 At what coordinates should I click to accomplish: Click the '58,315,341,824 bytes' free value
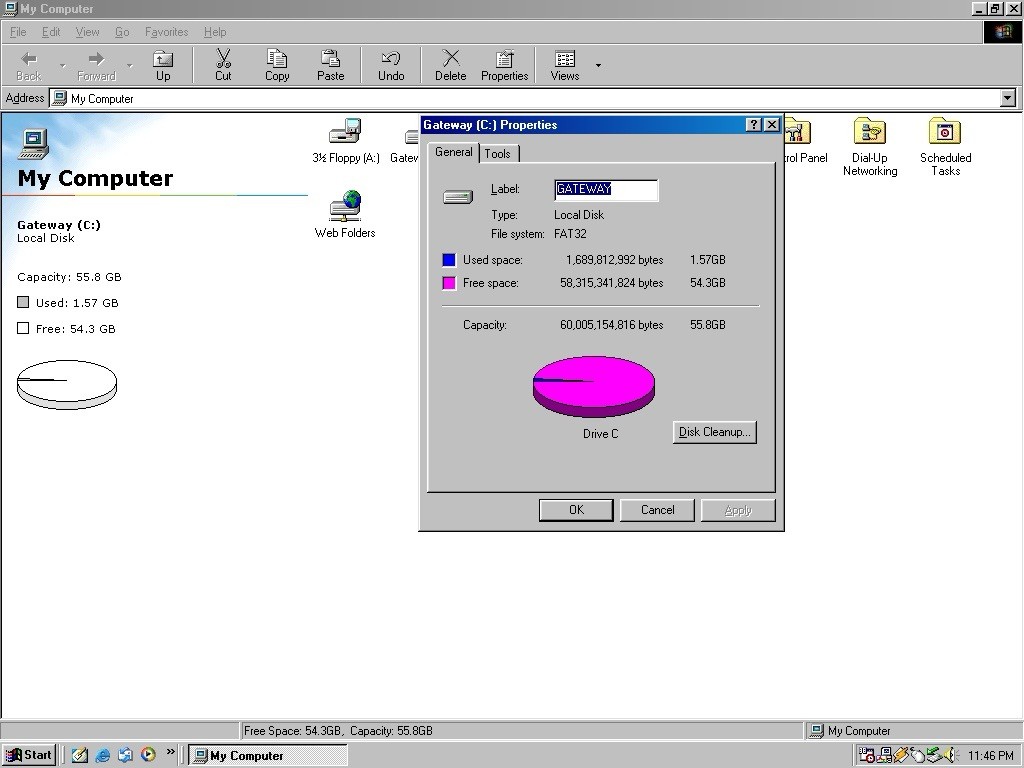[612, 283]
